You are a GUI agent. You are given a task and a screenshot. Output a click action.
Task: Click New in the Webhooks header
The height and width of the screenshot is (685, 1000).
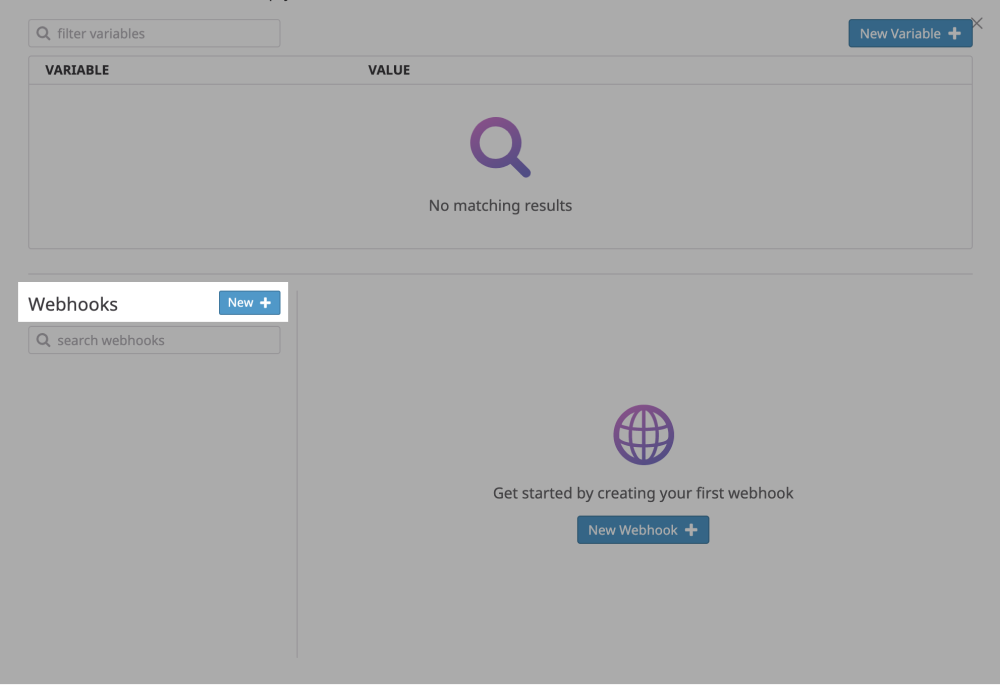pyautogui.click(x=249, y=302)
